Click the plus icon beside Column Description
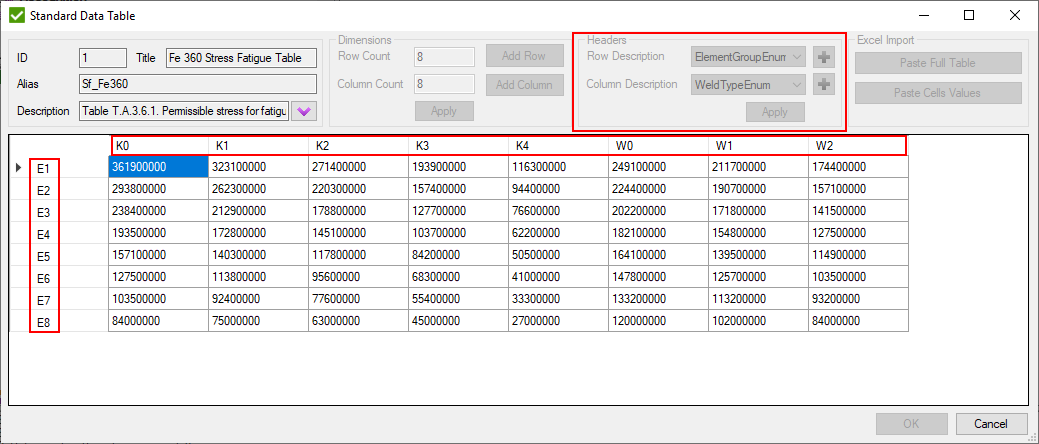1039x444 pixels. 824,84
